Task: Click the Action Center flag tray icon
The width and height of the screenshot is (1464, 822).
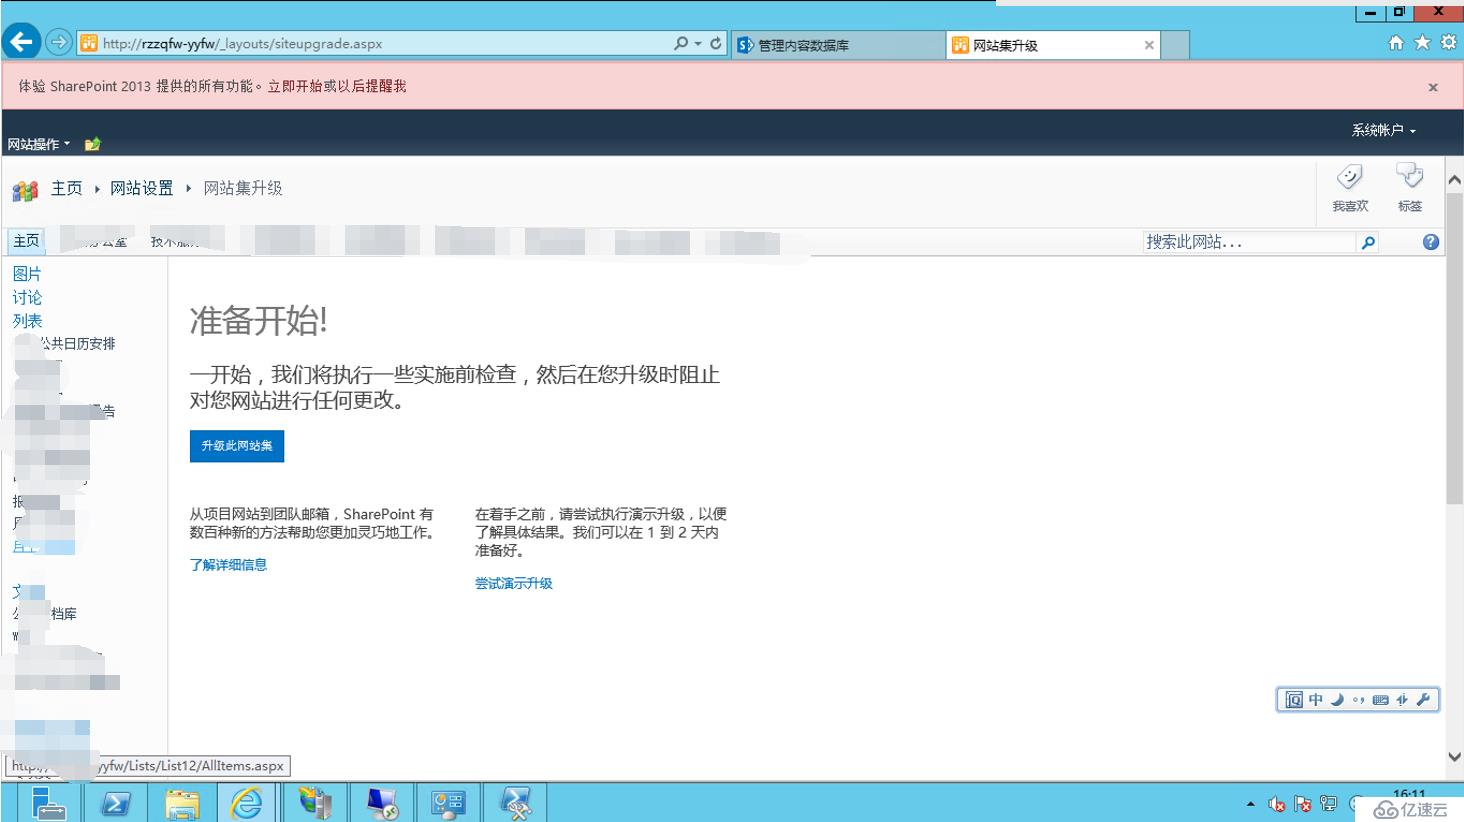Action: pos(1303,804)
